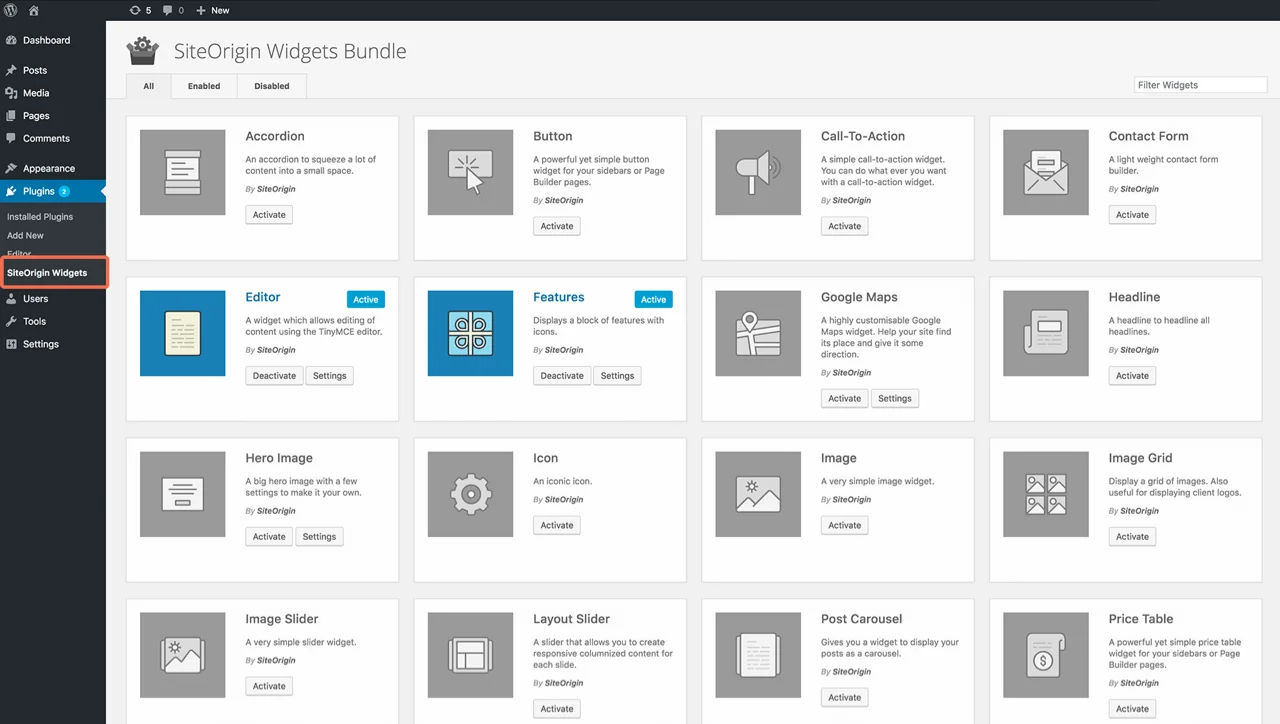Image resolution: width=1280 pixels, height=724 pixels.
Task: Click the Call-To-Action megaphone icon
Action: point(758,172)
